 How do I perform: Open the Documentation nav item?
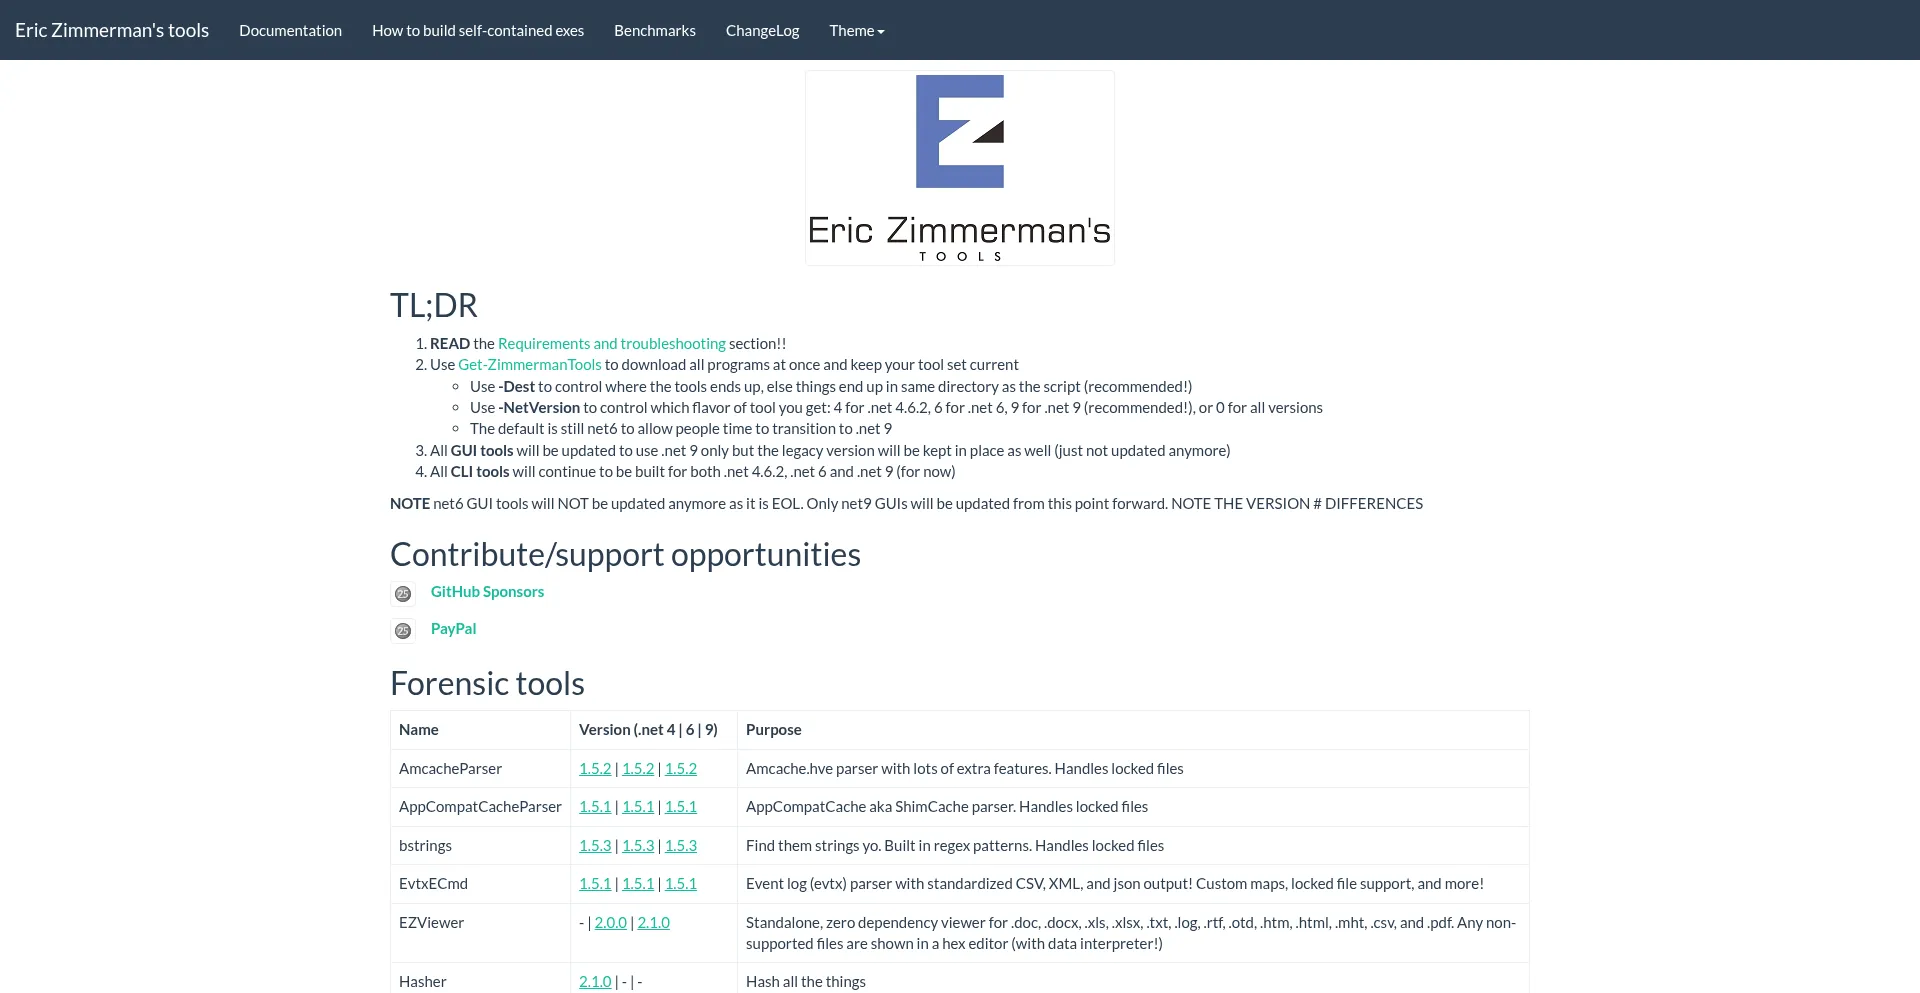pyautogui.click(x=290, y=31)
